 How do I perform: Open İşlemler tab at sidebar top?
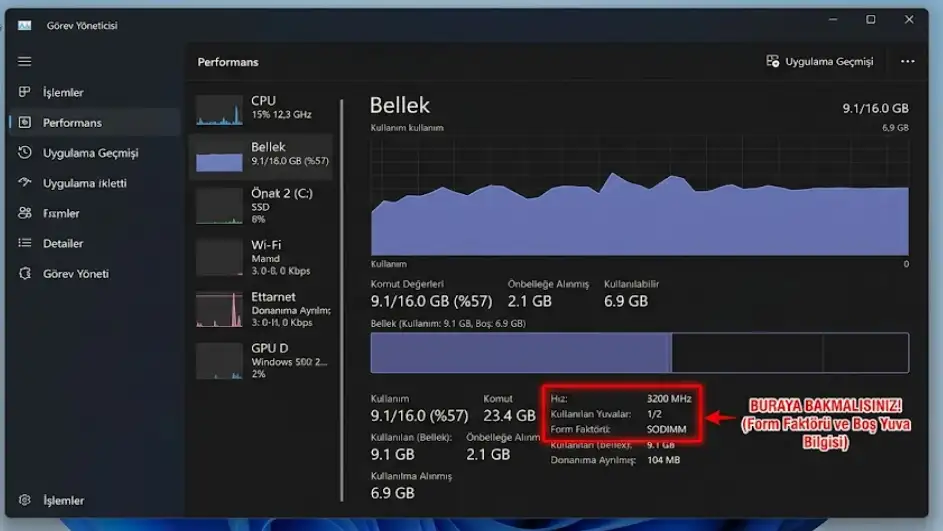63,93
